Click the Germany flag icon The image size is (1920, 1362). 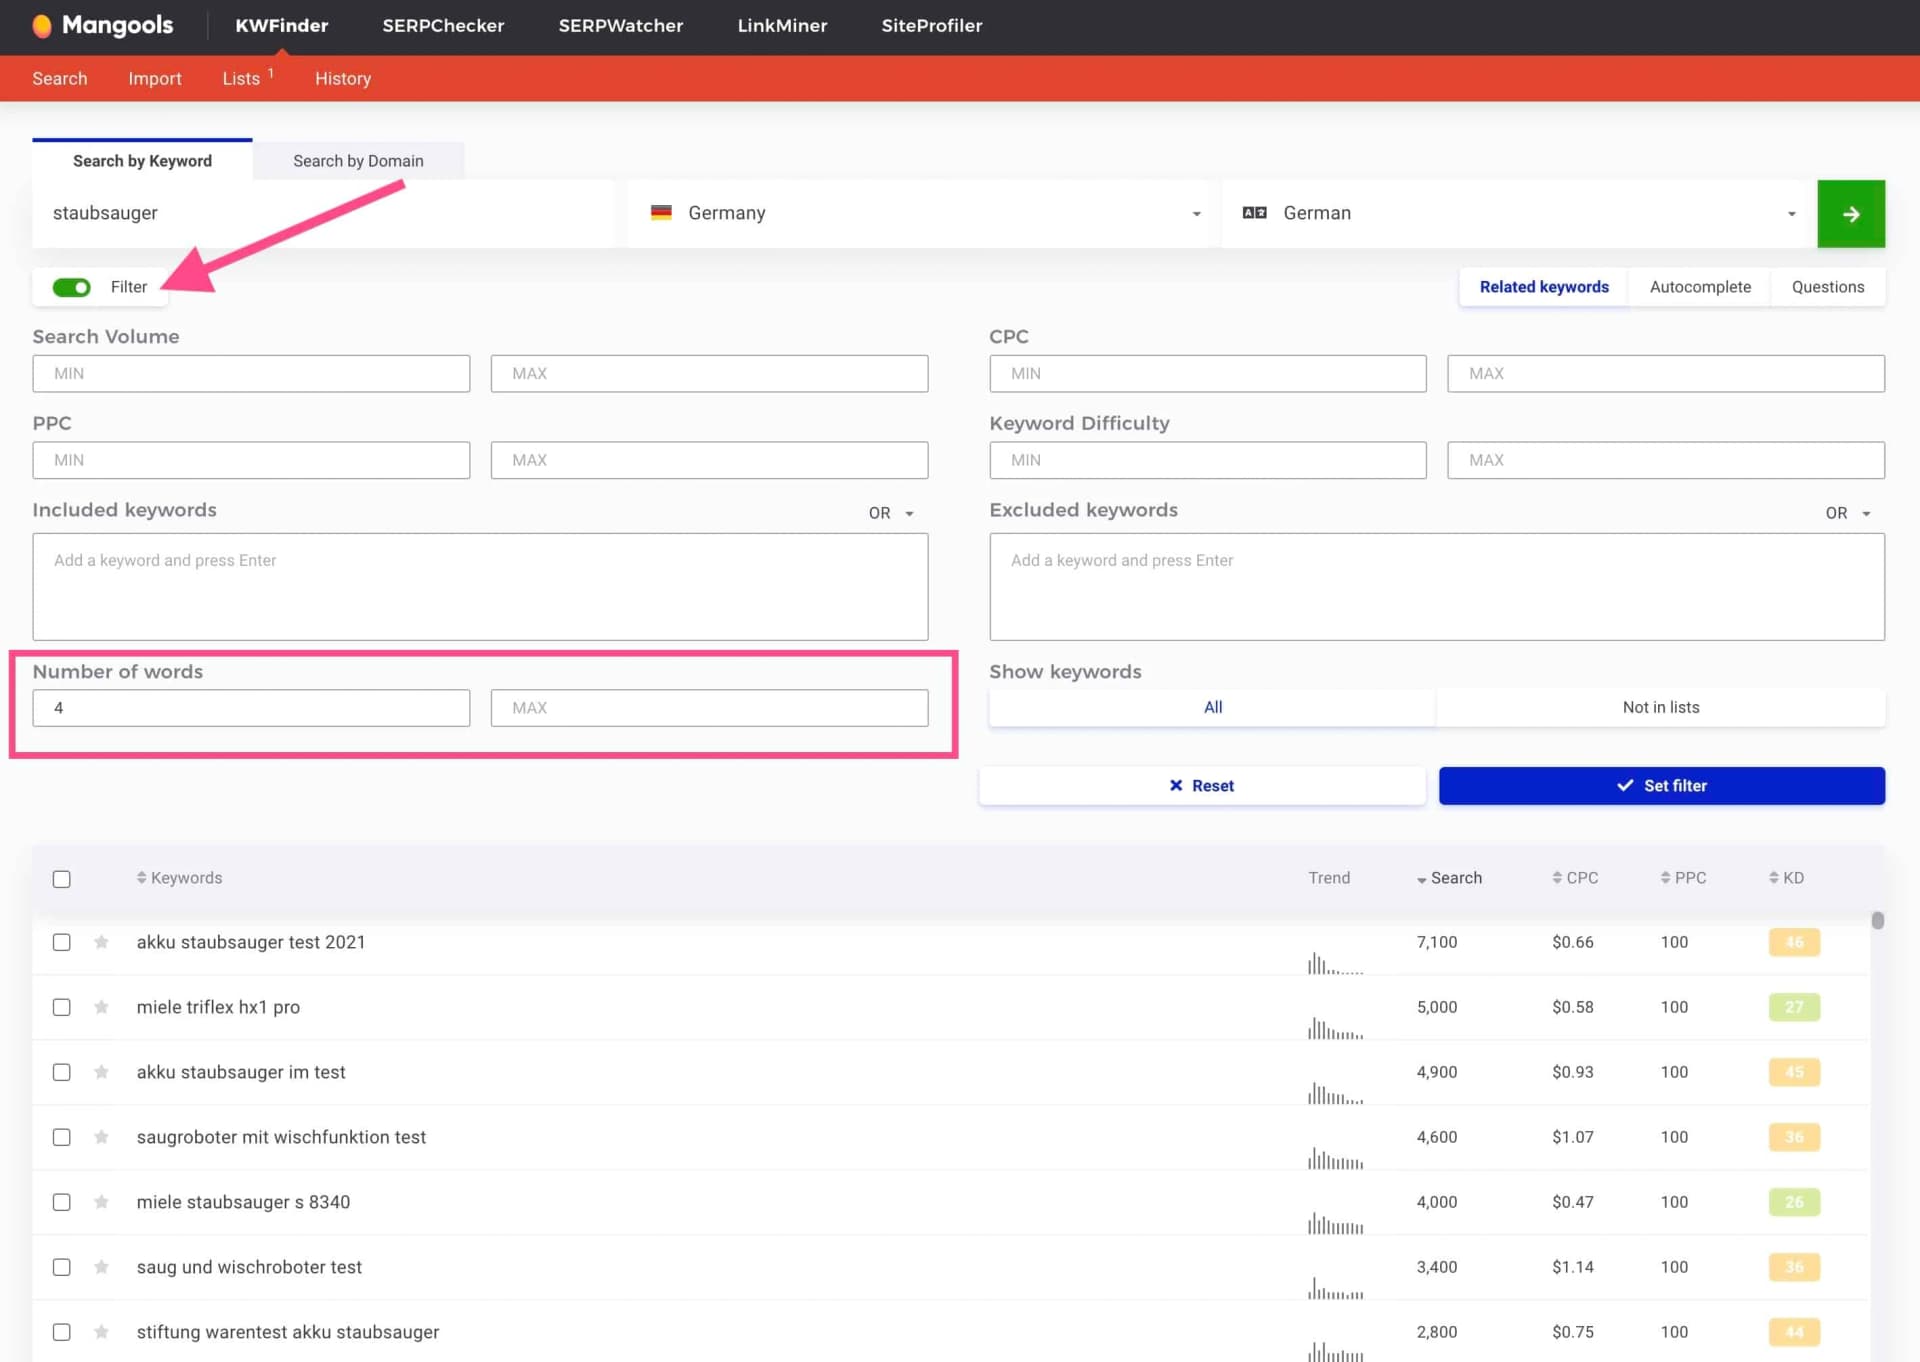coord(662,212)
